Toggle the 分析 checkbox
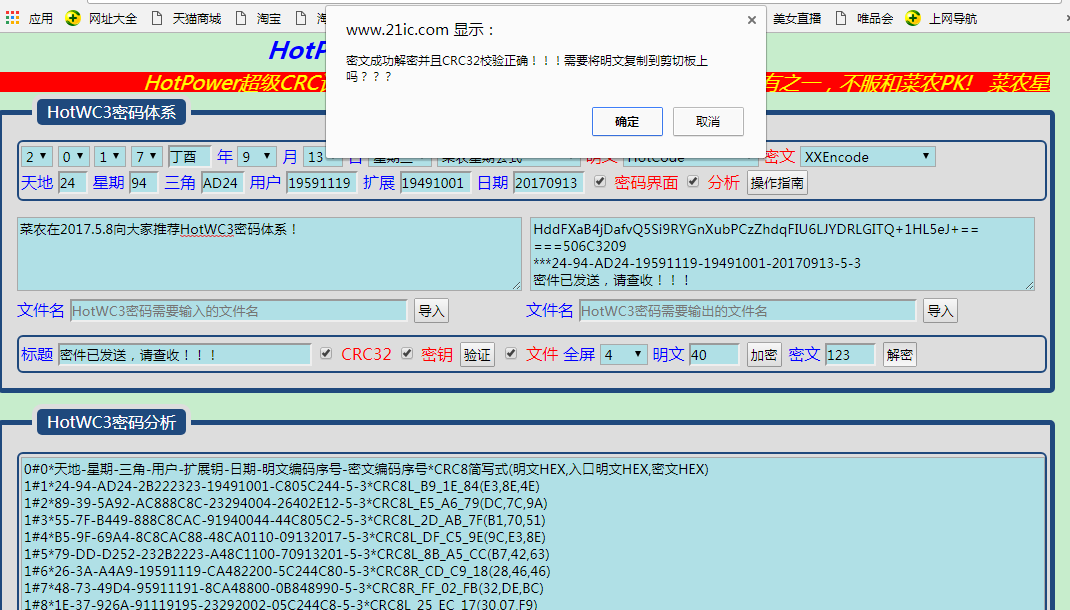Image resolution: width=1070 pixels, height=610 pixels. (693, 181)
